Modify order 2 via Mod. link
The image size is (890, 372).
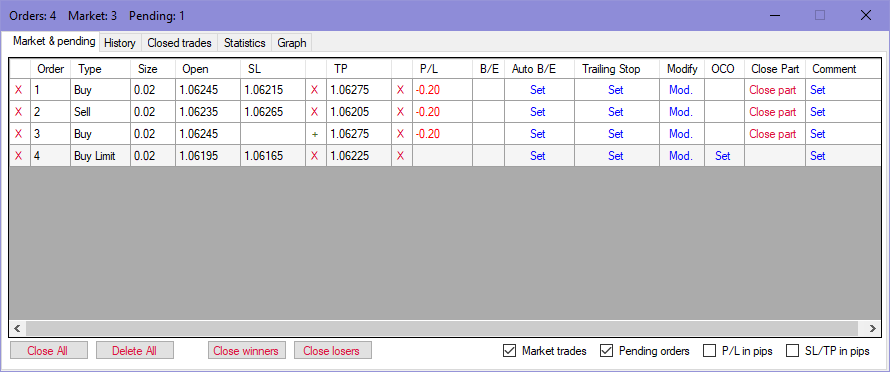coord(681,112)
